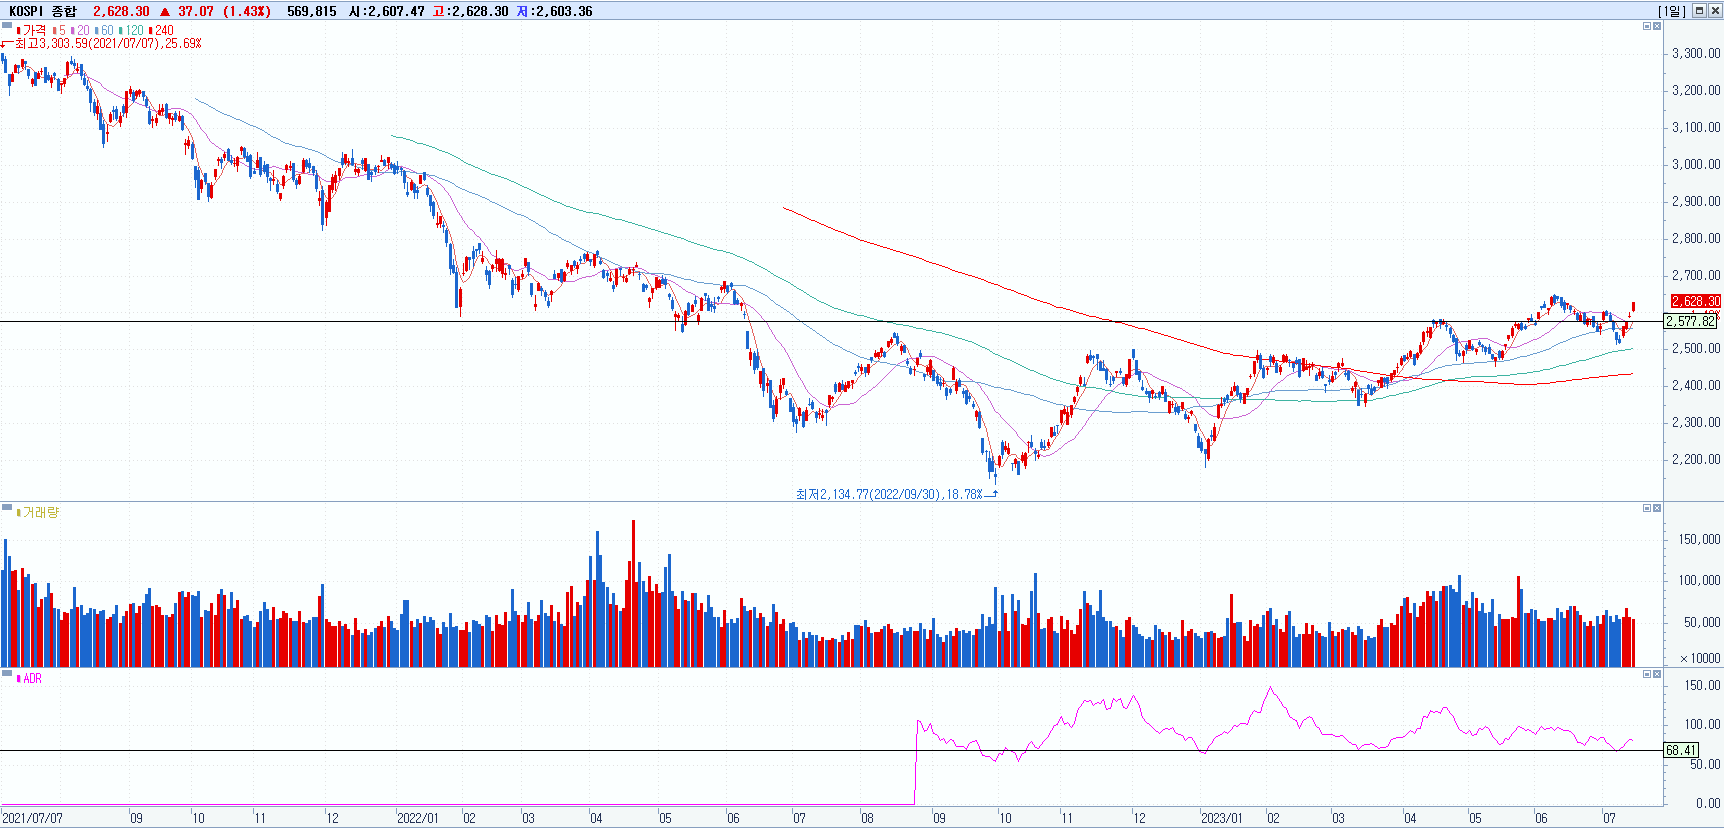Select the 5-day moving average legend
1724x828 pixels.
click(60, 30)
